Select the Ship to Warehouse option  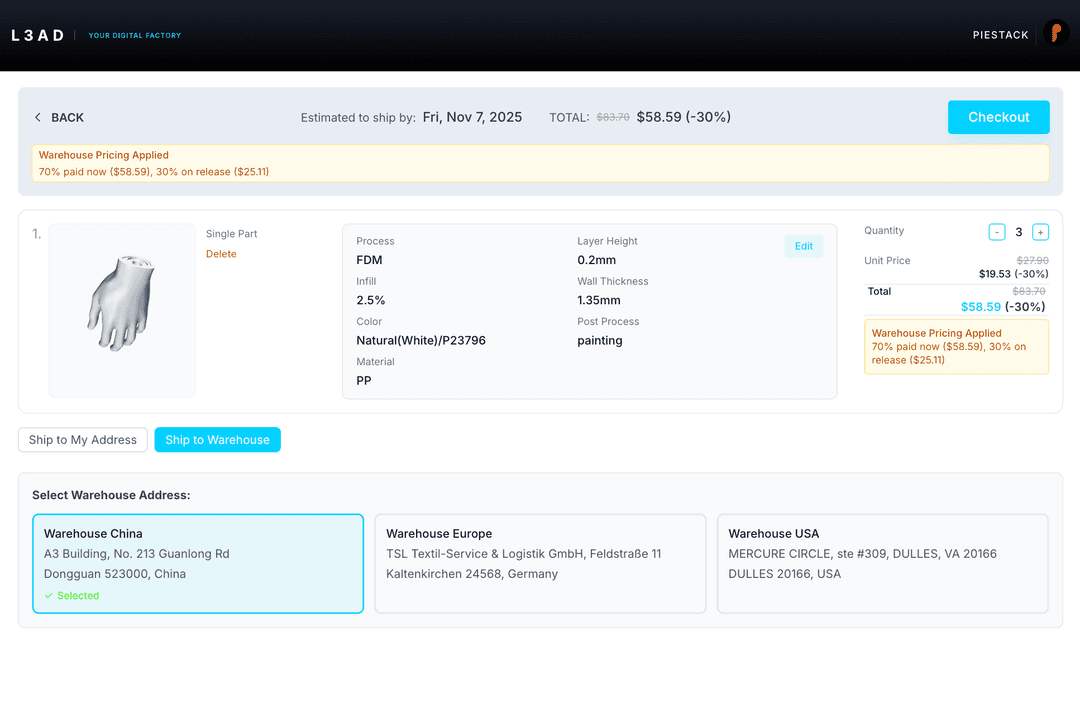point(217,440)
